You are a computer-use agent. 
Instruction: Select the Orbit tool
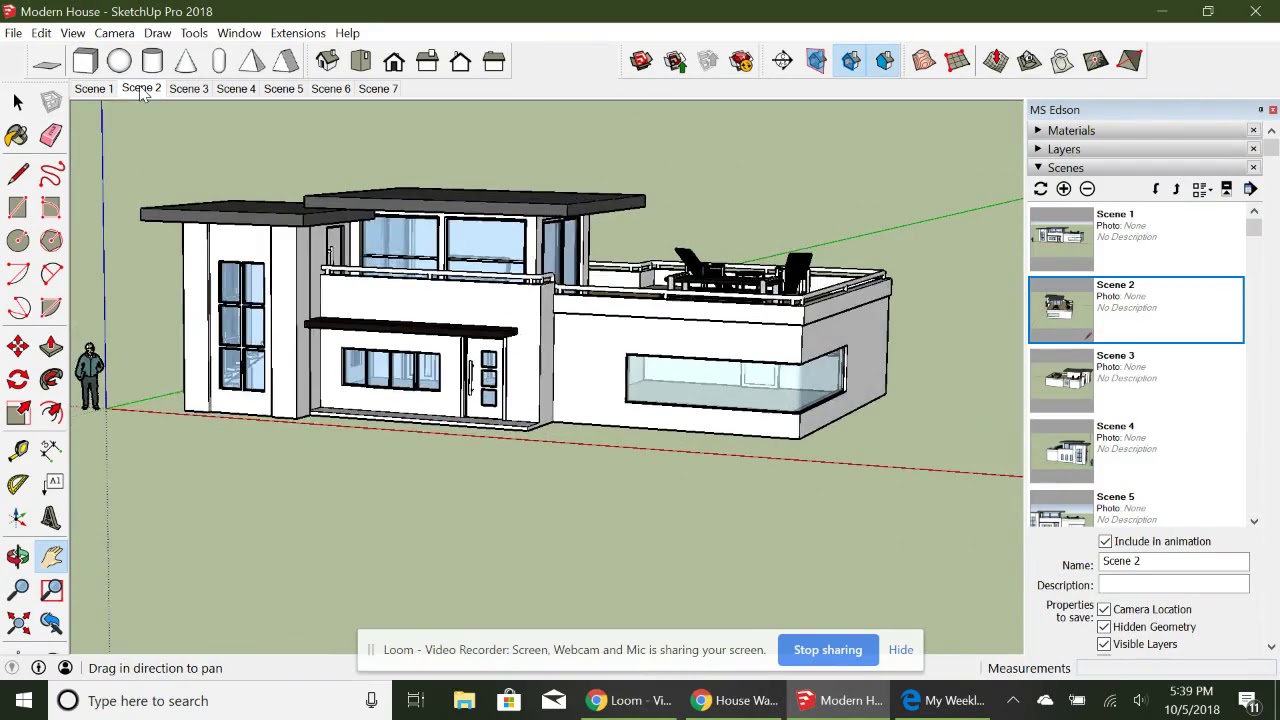[17, 557]
